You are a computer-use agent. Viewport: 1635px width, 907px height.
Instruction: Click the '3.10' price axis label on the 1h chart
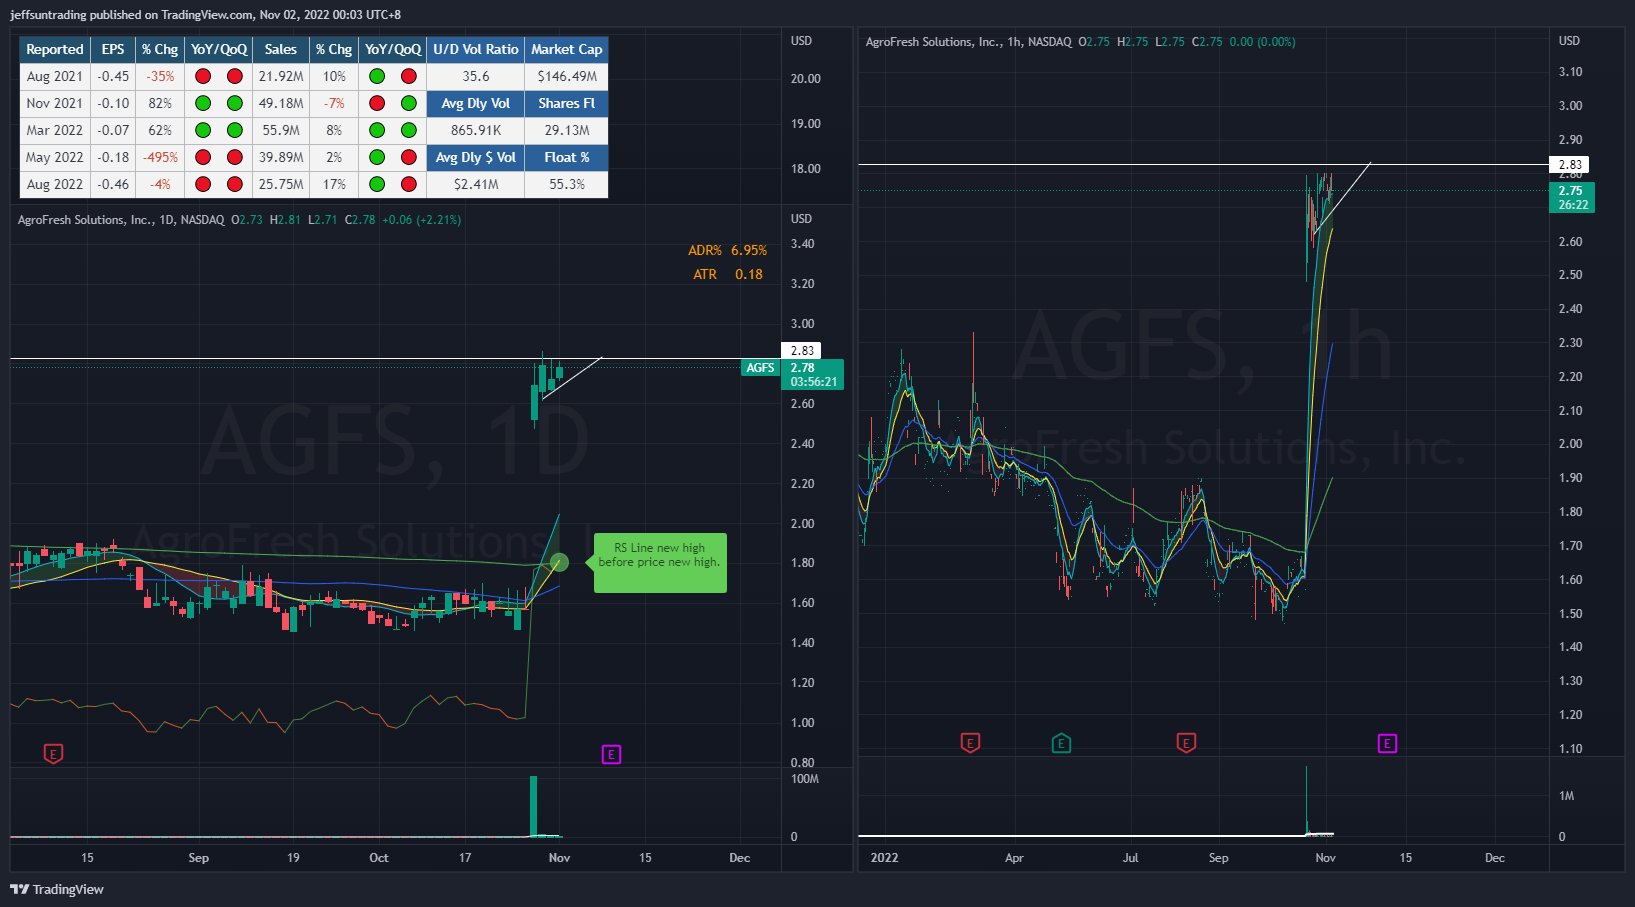pyautogui.click(x=1570, y=72)
